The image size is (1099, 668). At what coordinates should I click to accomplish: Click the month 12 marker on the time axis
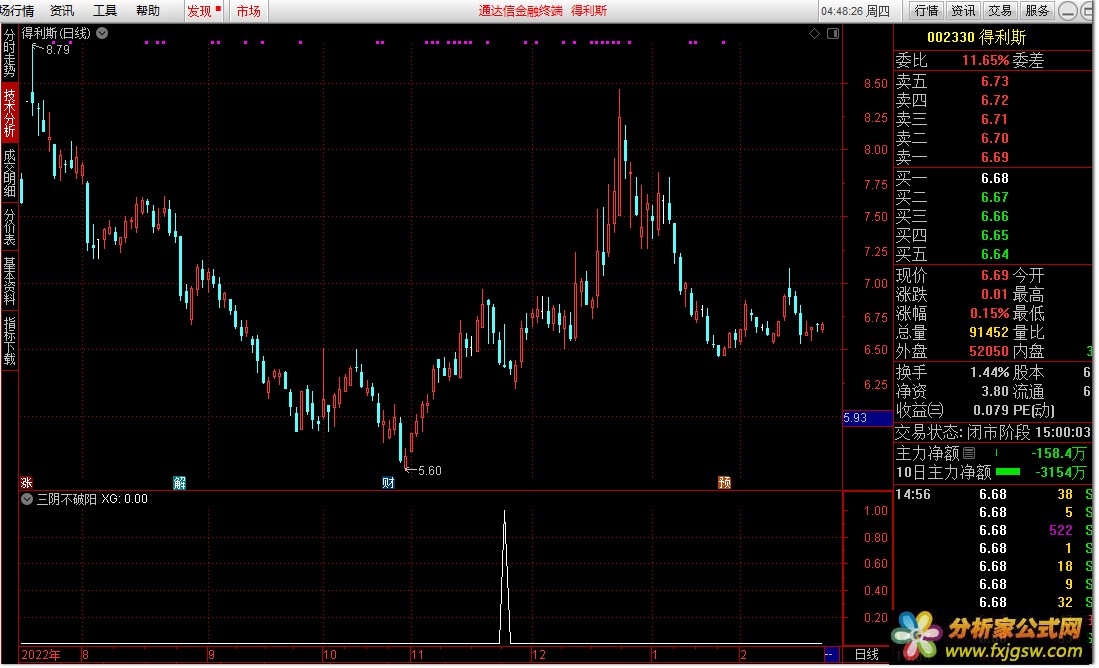point(538,655)
